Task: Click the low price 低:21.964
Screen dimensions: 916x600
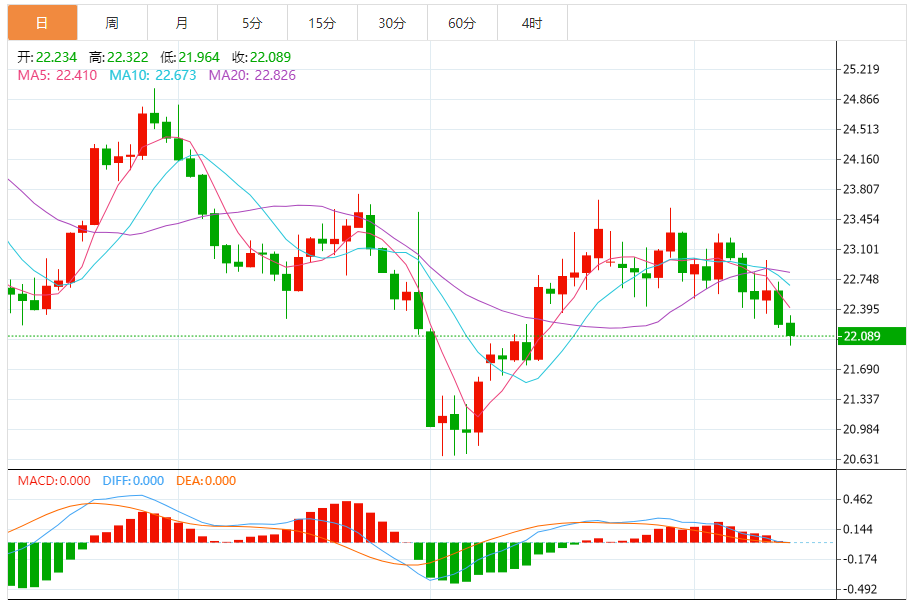Action: [190, 57]
